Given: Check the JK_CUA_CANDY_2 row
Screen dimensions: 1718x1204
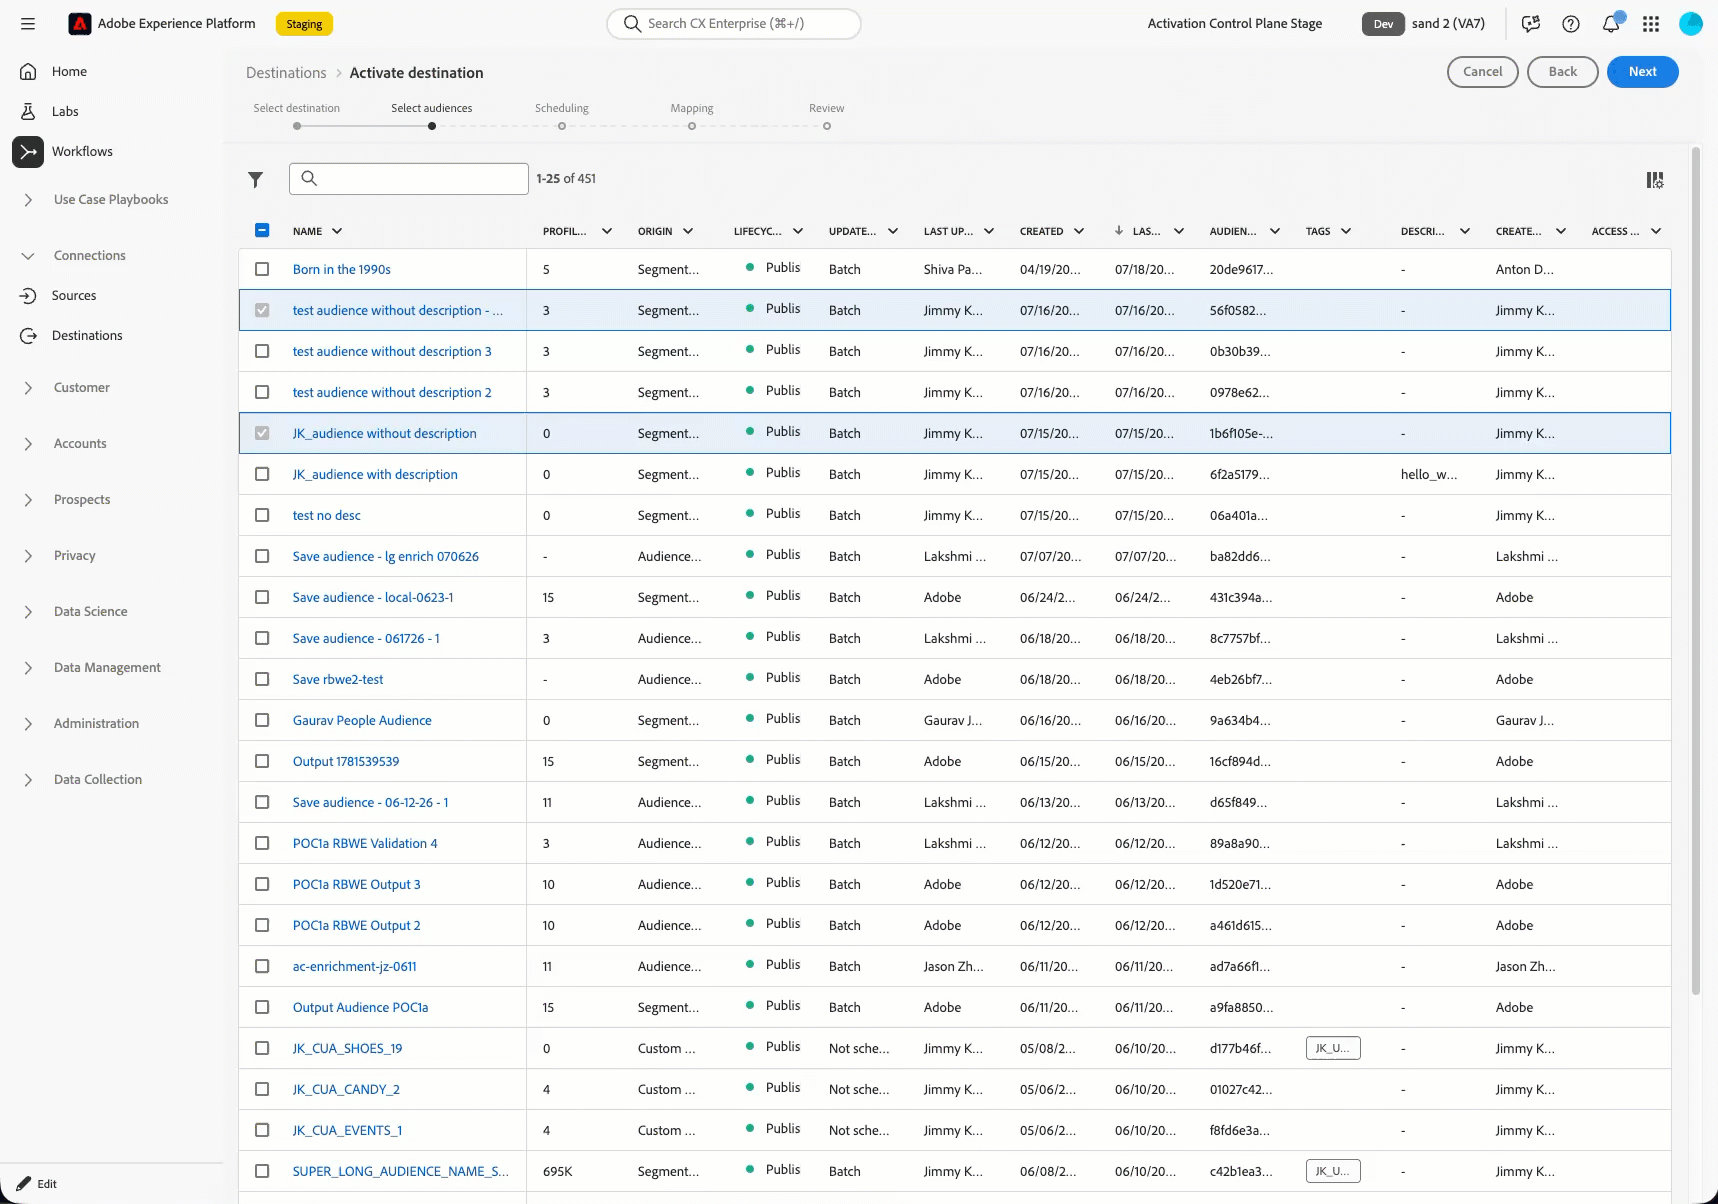Looking at the screenshot, I should point(262,1089).
